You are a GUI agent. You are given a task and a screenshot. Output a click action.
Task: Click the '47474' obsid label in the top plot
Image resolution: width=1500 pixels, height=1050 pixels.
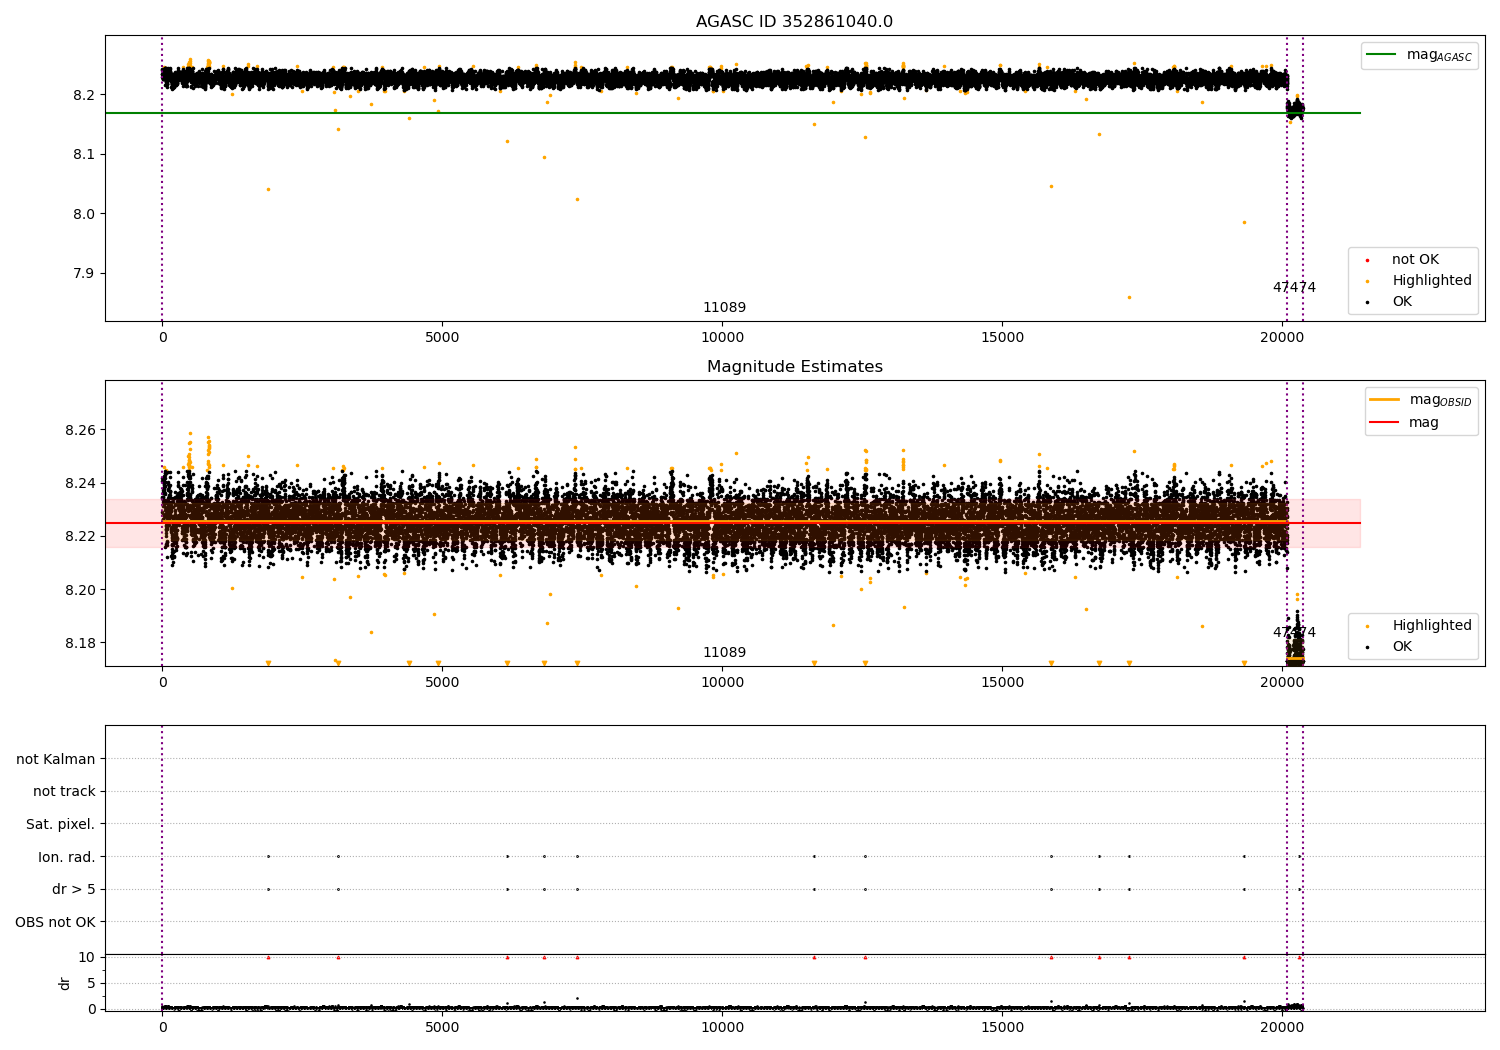click(x=1294, y=288)
